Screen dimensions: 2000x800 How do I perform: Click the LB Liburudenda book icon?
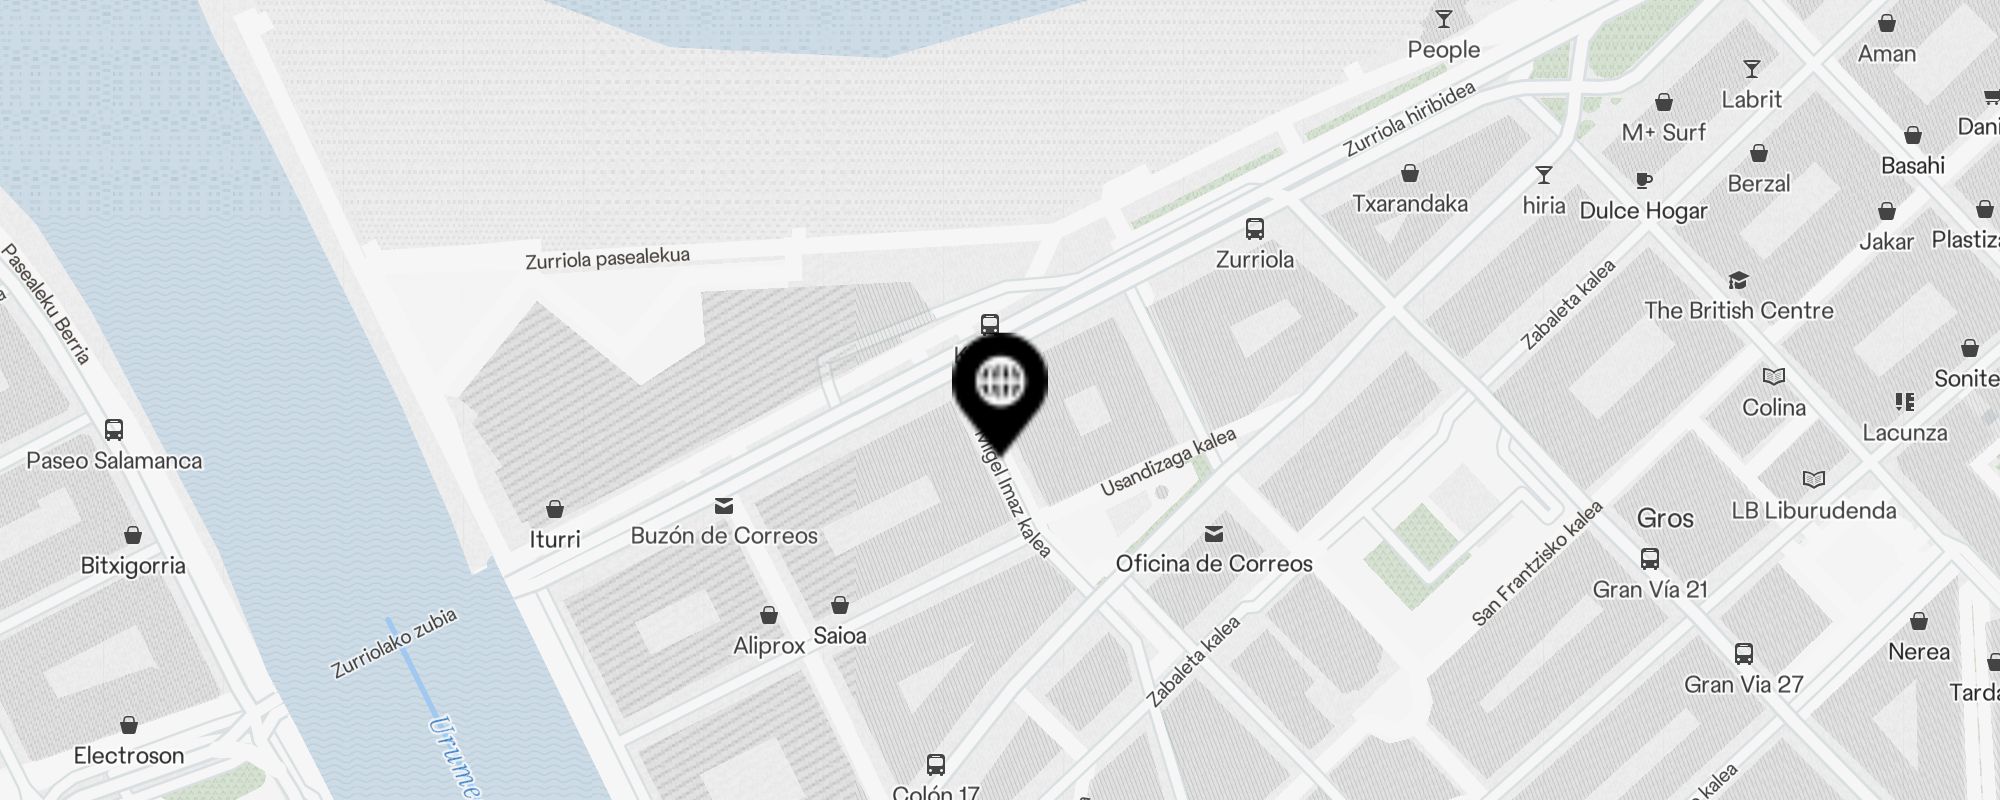(1813, 480)
